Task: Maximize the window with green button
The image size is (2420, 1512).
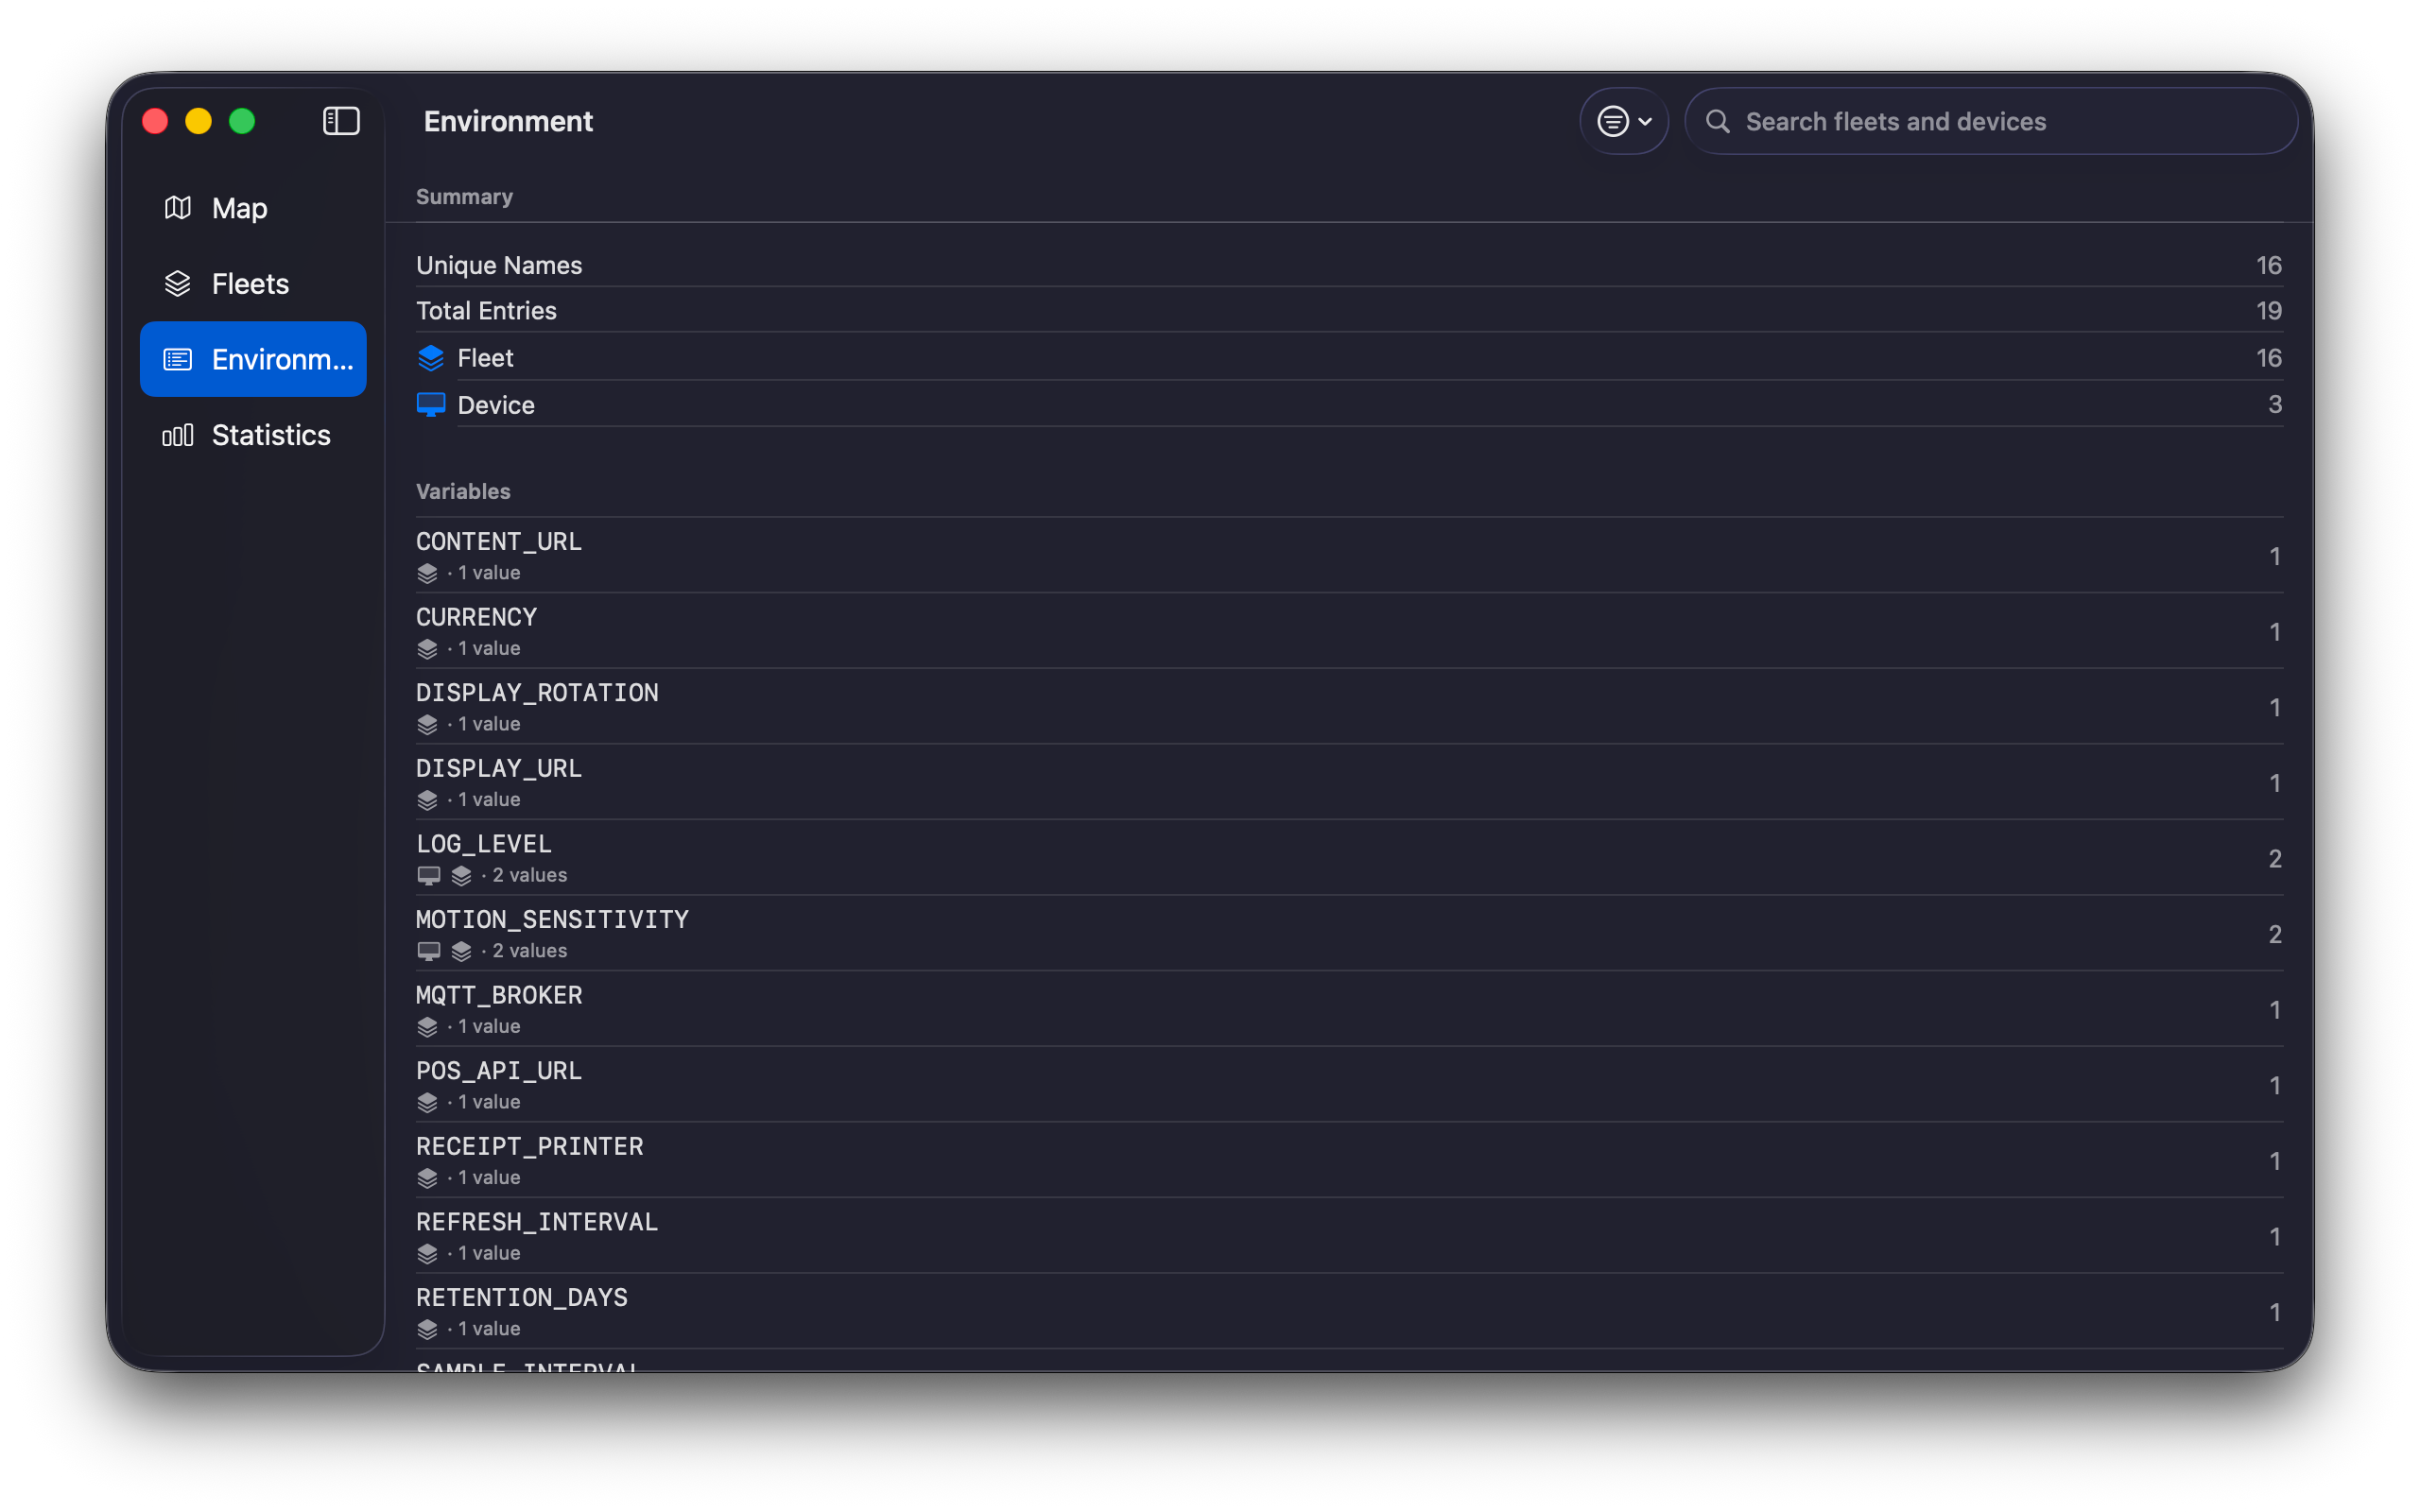Action: (x=242, y=121)
